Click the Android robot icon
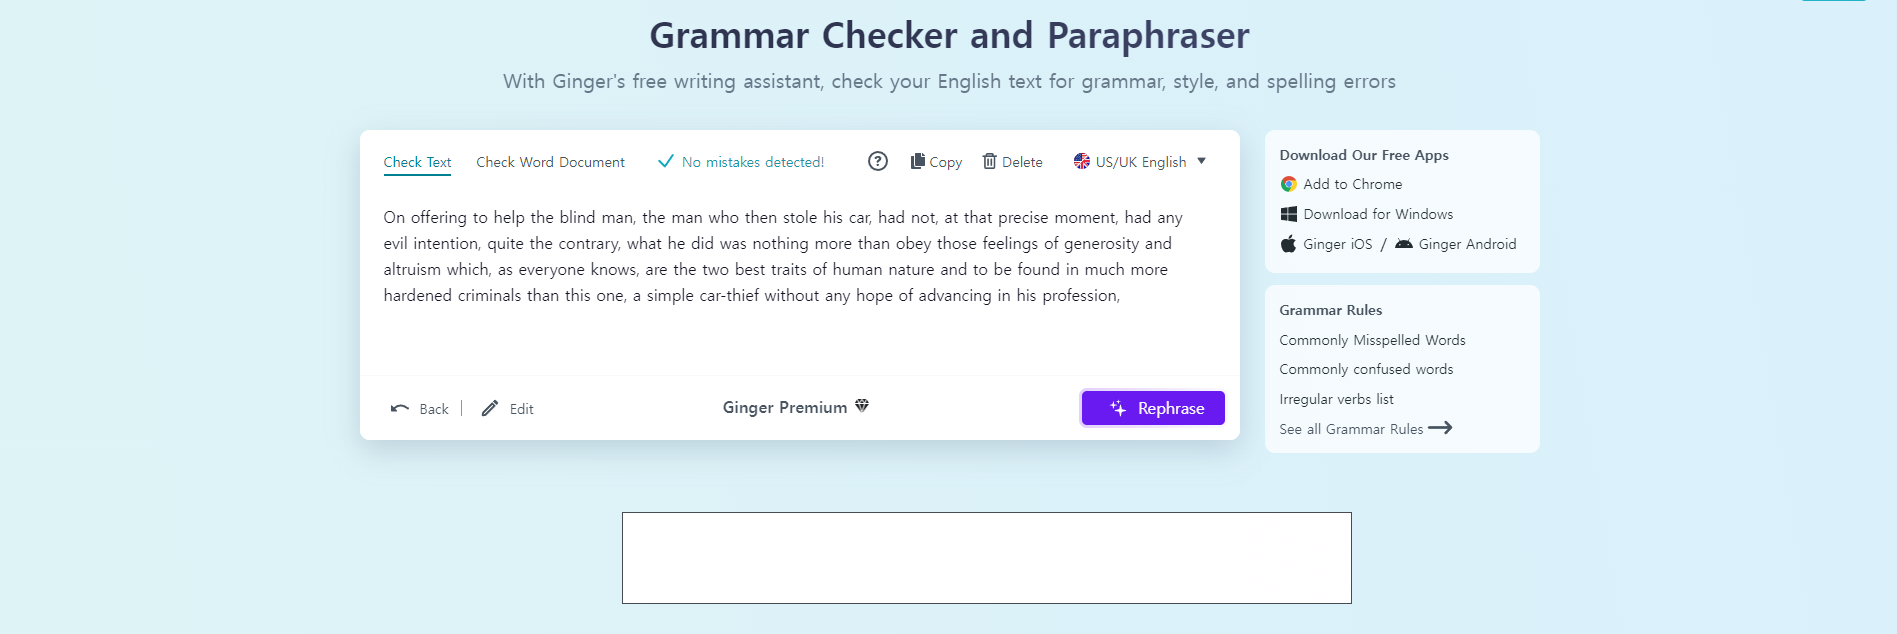Screen dimensions: 1897x634 (1404, 244)
